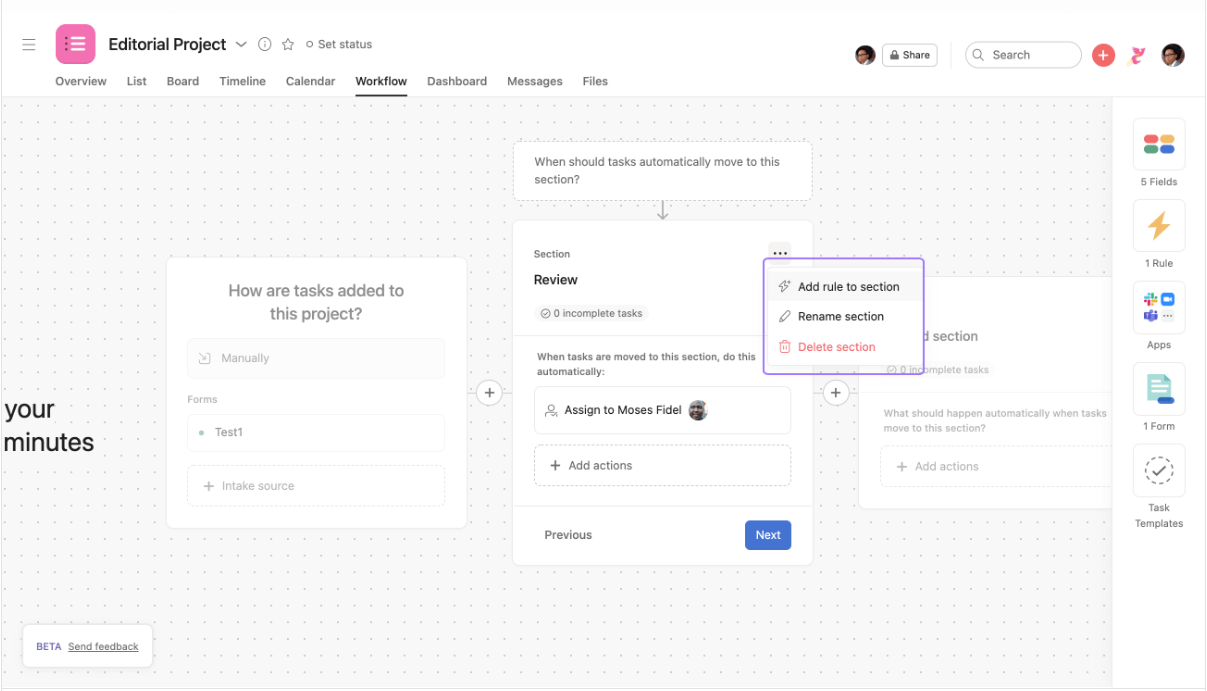Image resolution: width=1207 pixels, height=691 pixels.
Task: Click the Search field
Action: (1022, 55)
